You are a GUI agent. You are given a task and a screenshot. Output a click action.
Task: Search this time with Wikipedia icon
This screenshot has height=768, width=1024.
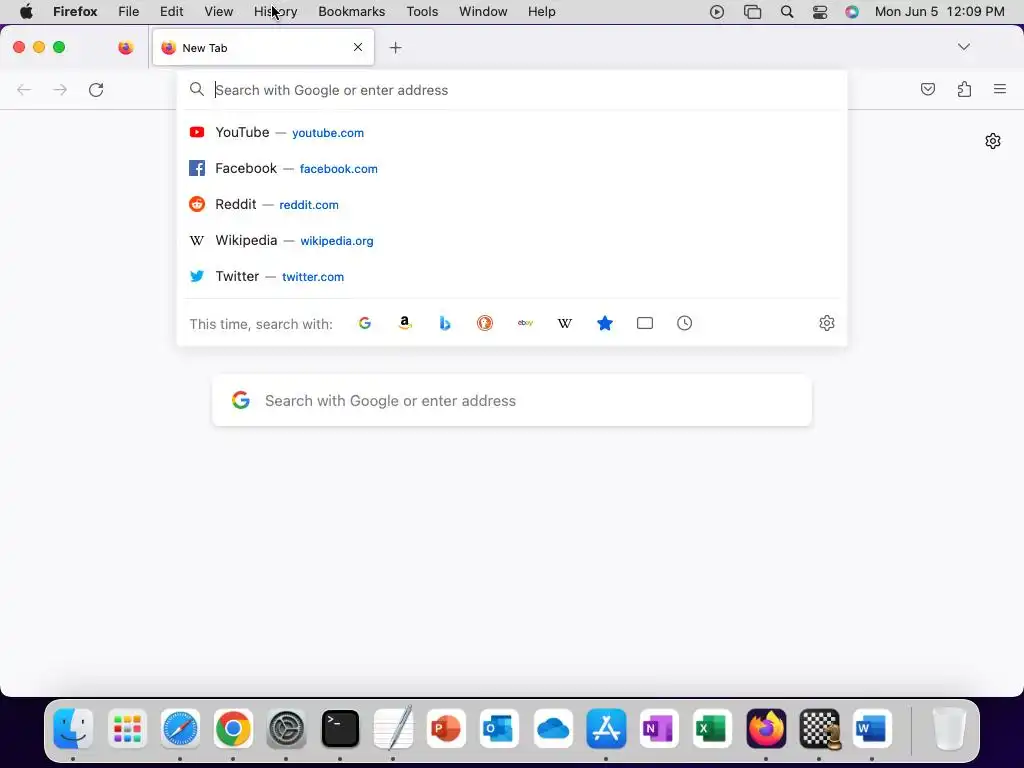click(x=565, y=323)
